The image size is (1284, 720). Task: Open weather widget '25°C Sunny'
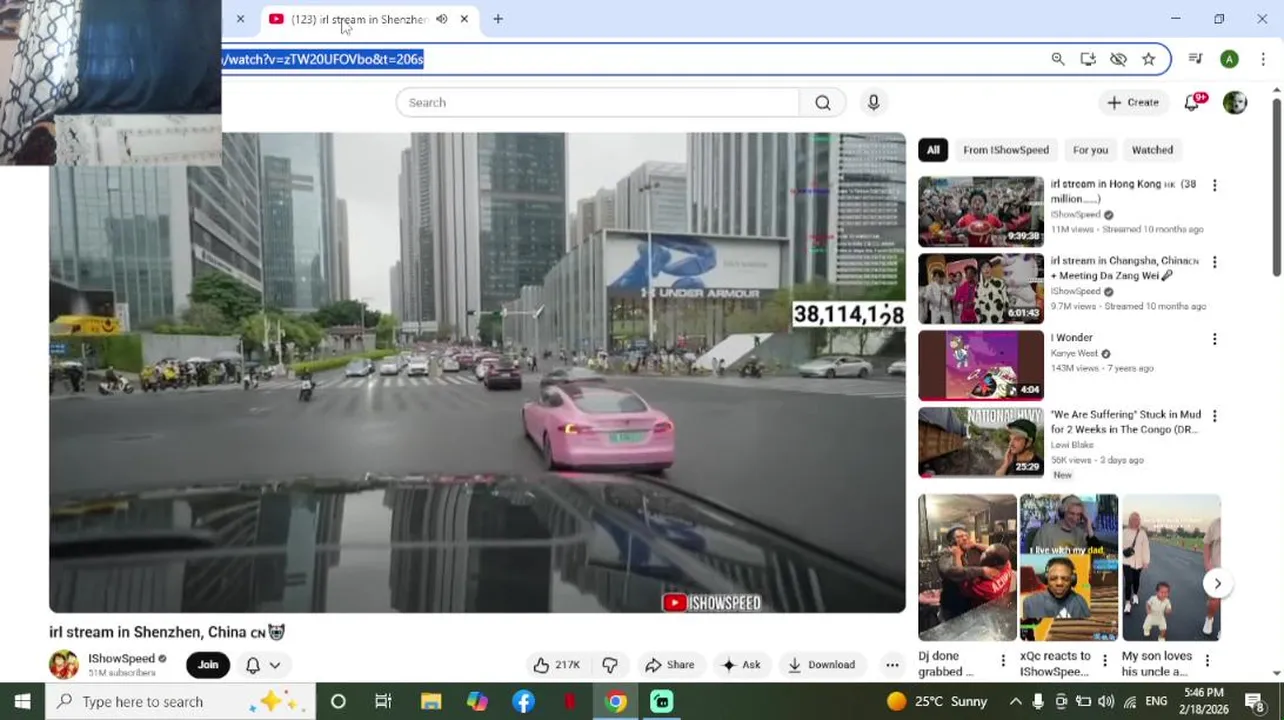pyautogui.click(x=937, y=701)
